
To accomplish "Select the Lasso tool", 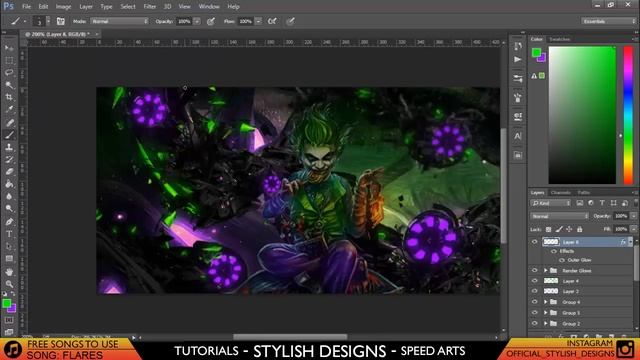I will (9, 73).
